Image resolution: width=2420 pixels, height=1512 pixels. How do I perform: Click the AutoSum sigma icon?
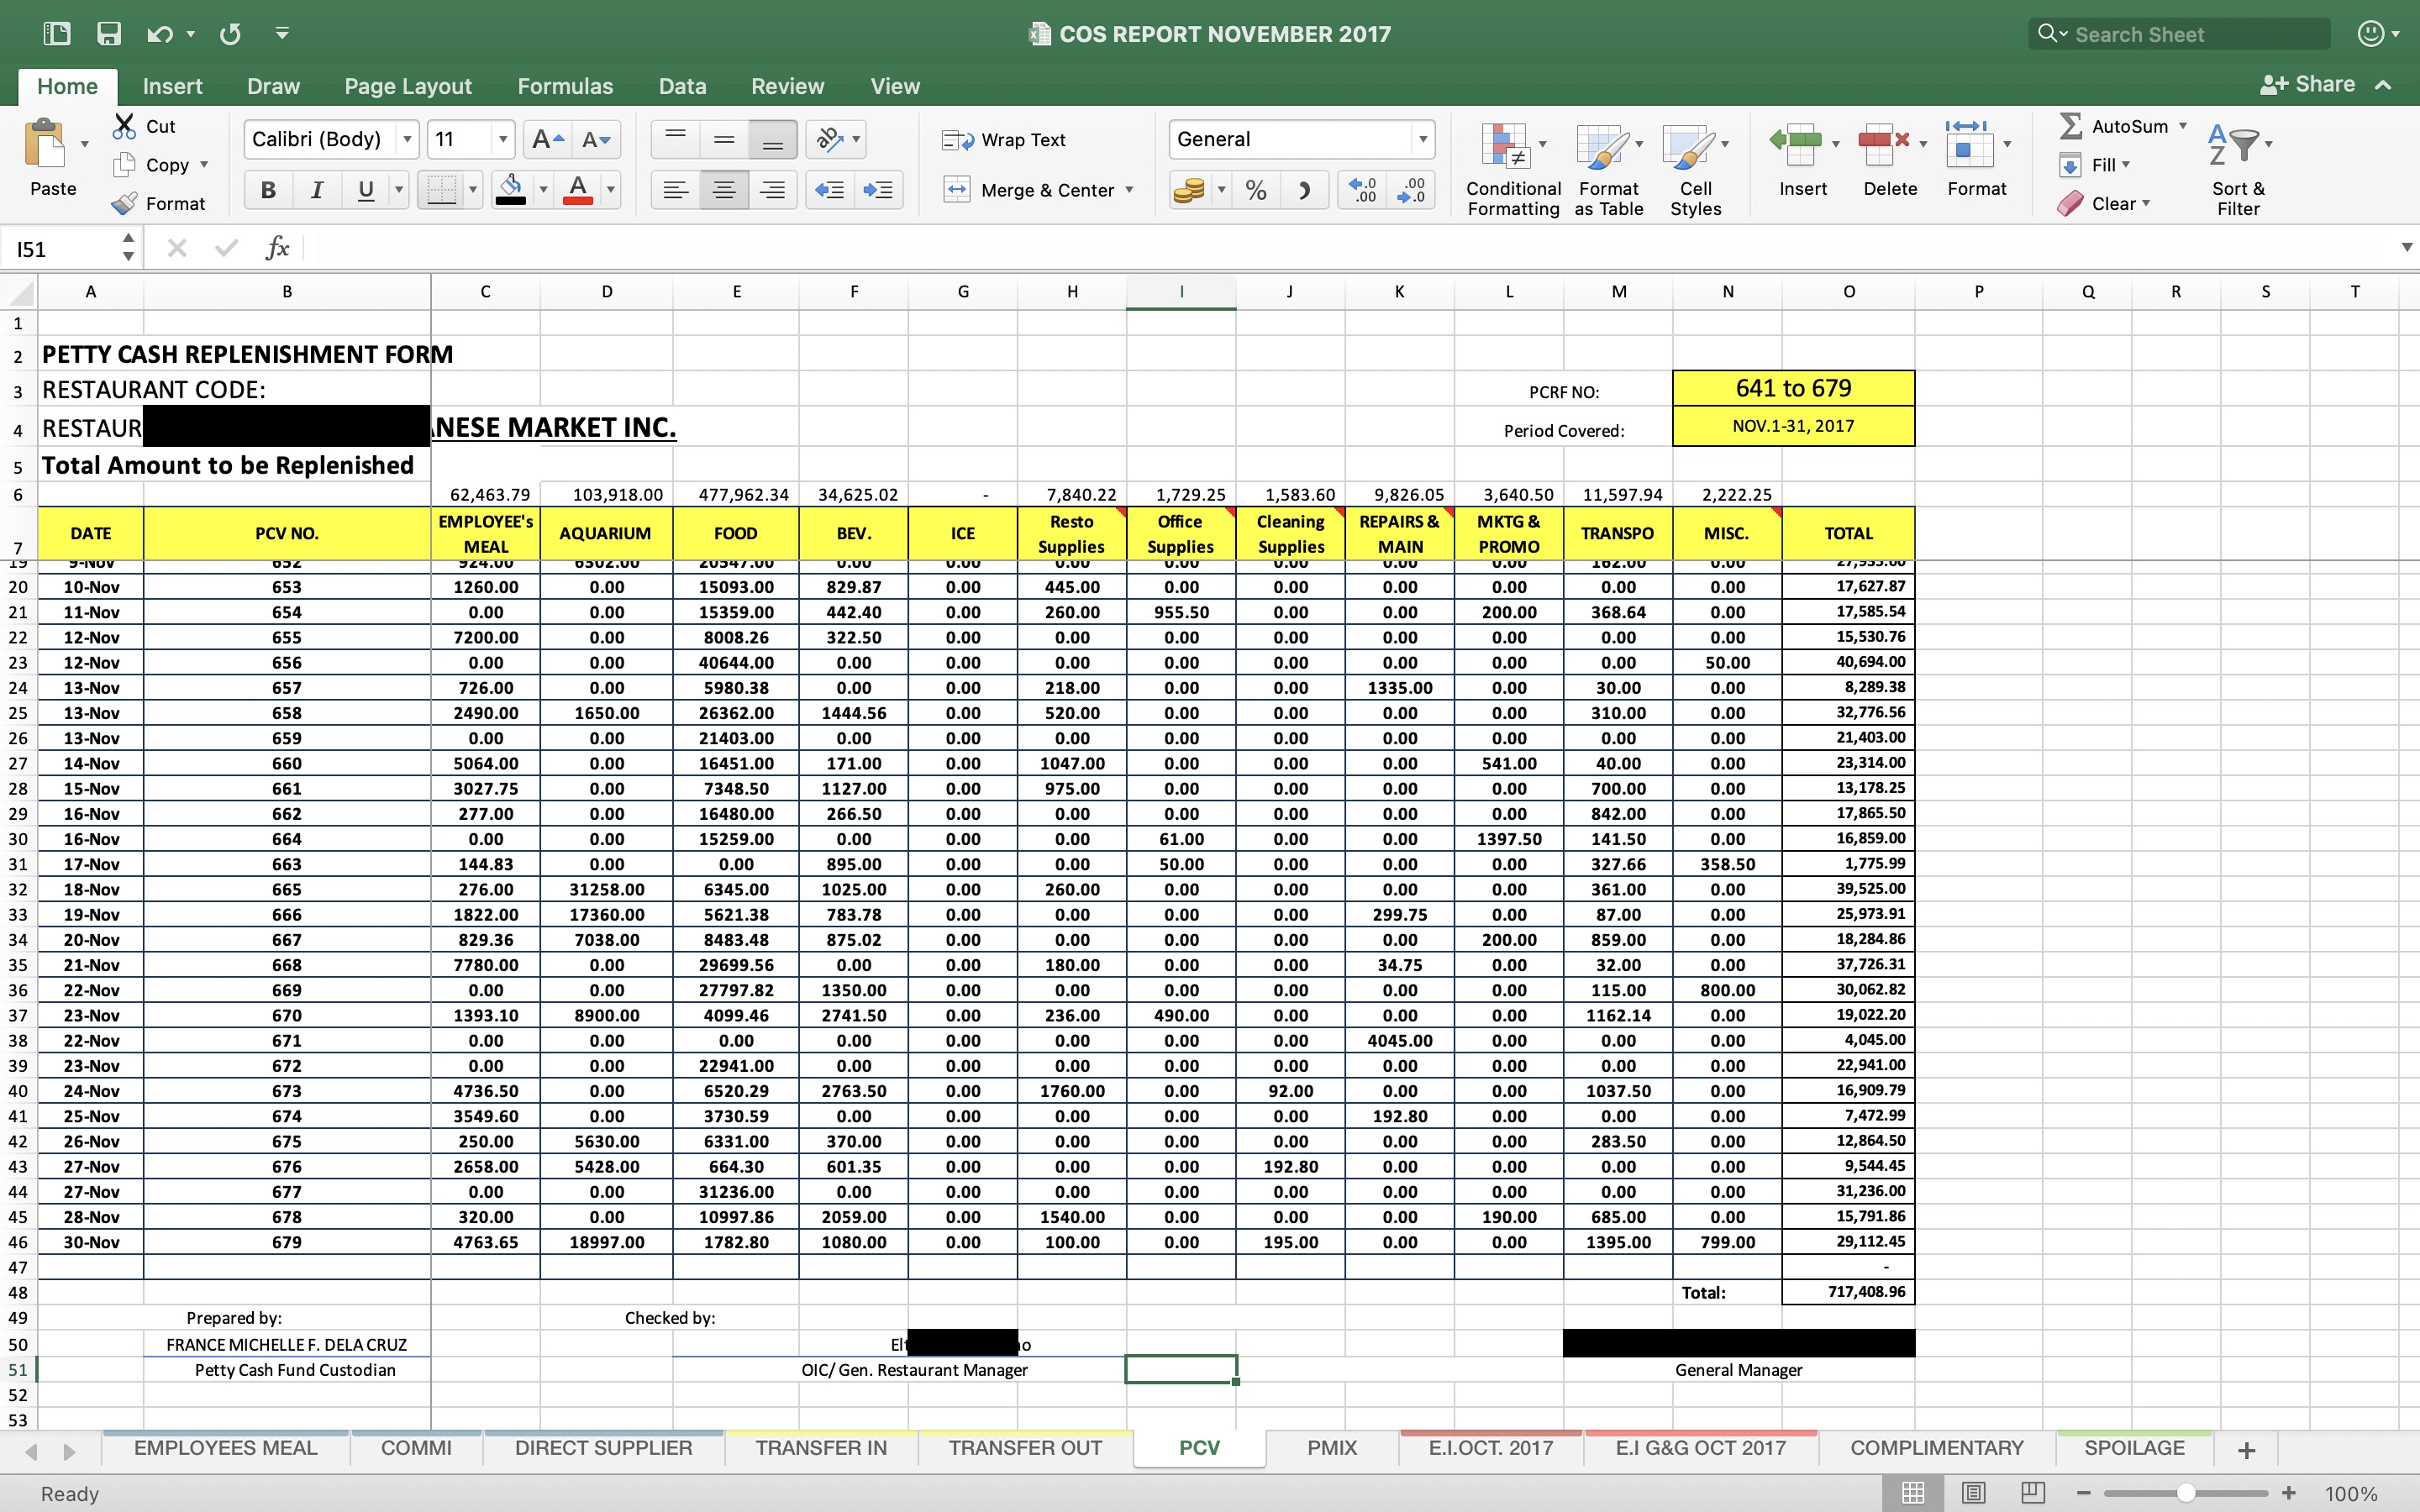click(x=2070, y=126)
